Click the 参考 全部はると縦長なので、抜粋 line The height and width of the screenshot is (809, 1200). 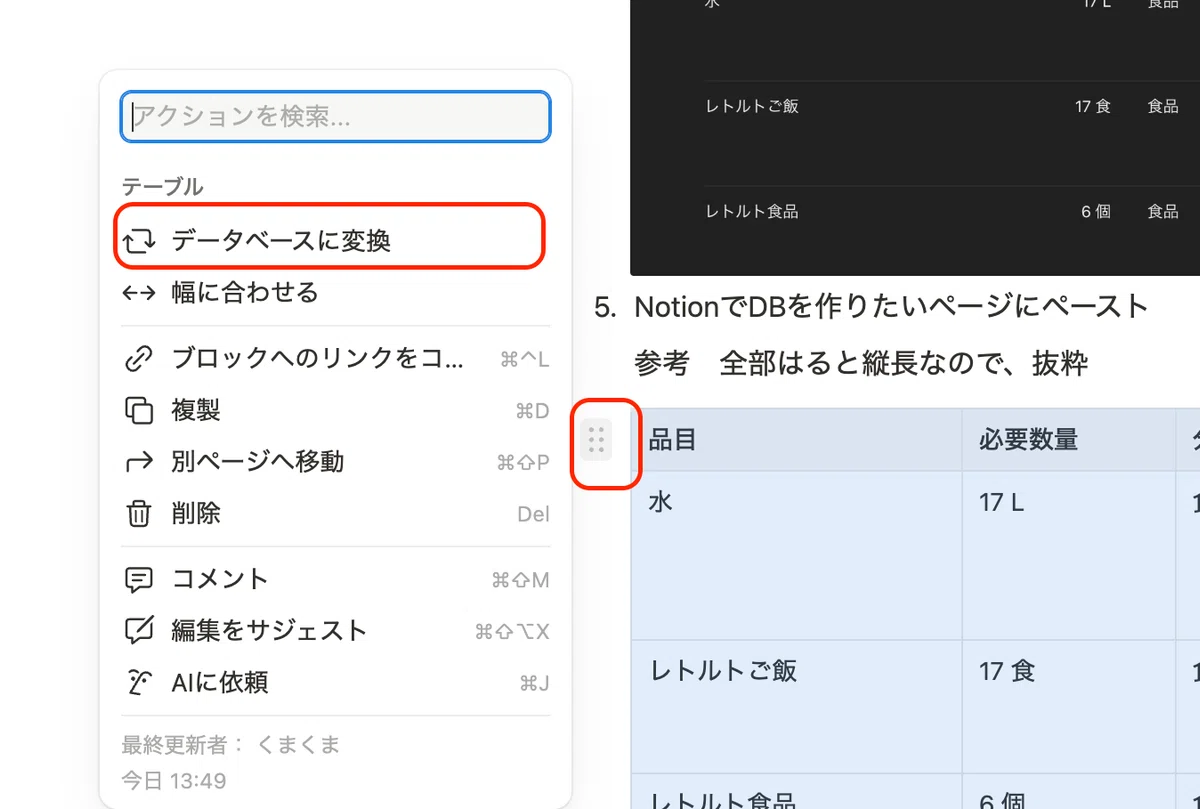pyautogui.click(x=861, y=363)
